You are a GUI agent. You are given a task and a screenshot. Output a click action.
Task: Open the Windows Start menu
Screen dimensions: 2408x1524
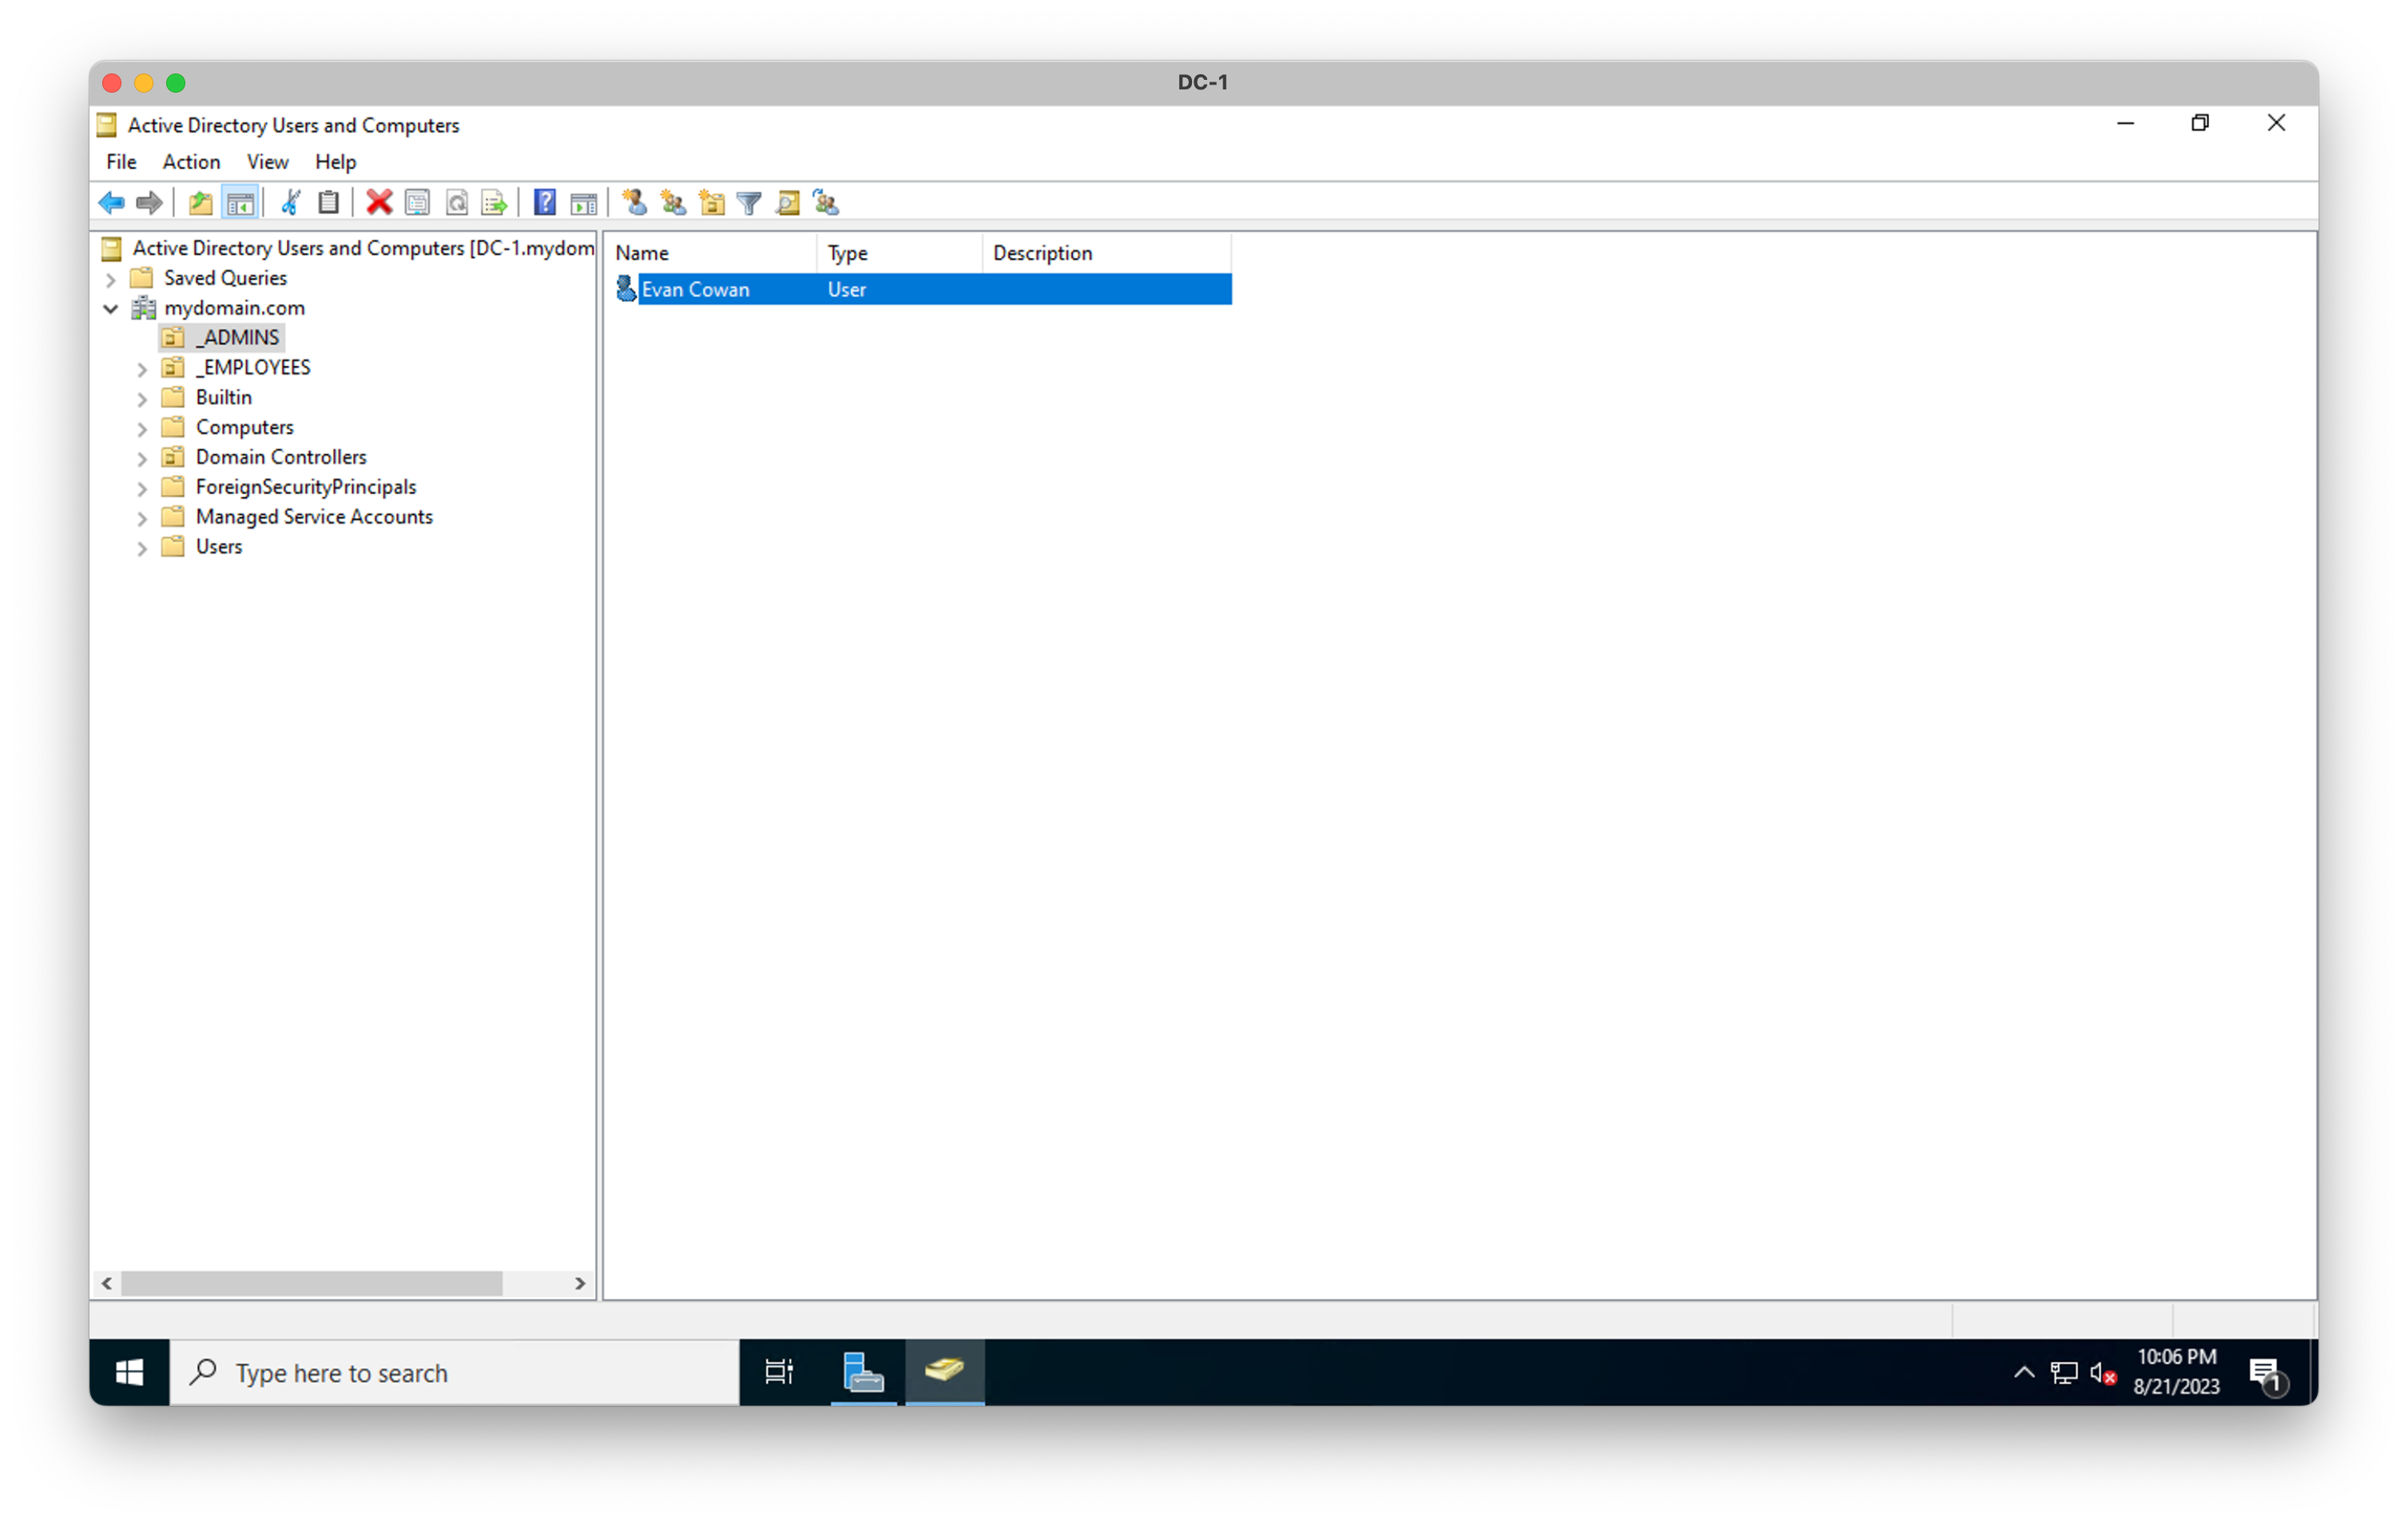pyautogui.click(x=128, y=1372)
